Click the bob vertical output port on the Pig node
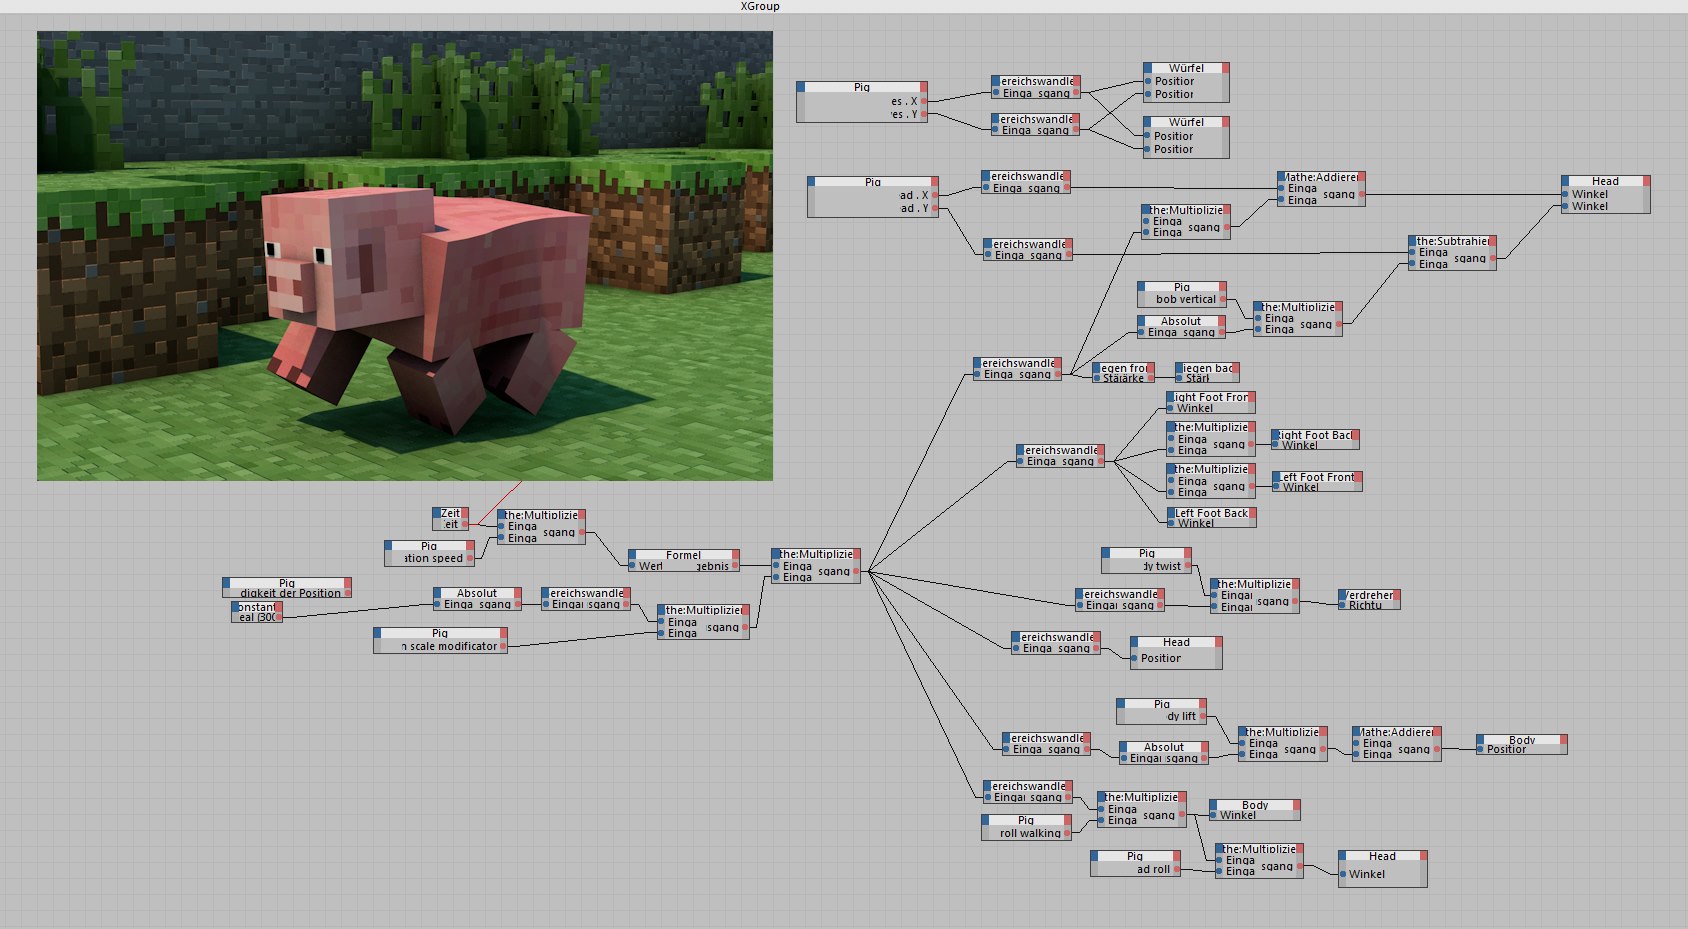Viewport: 1688px width, 929px height. pos(1222,299)
